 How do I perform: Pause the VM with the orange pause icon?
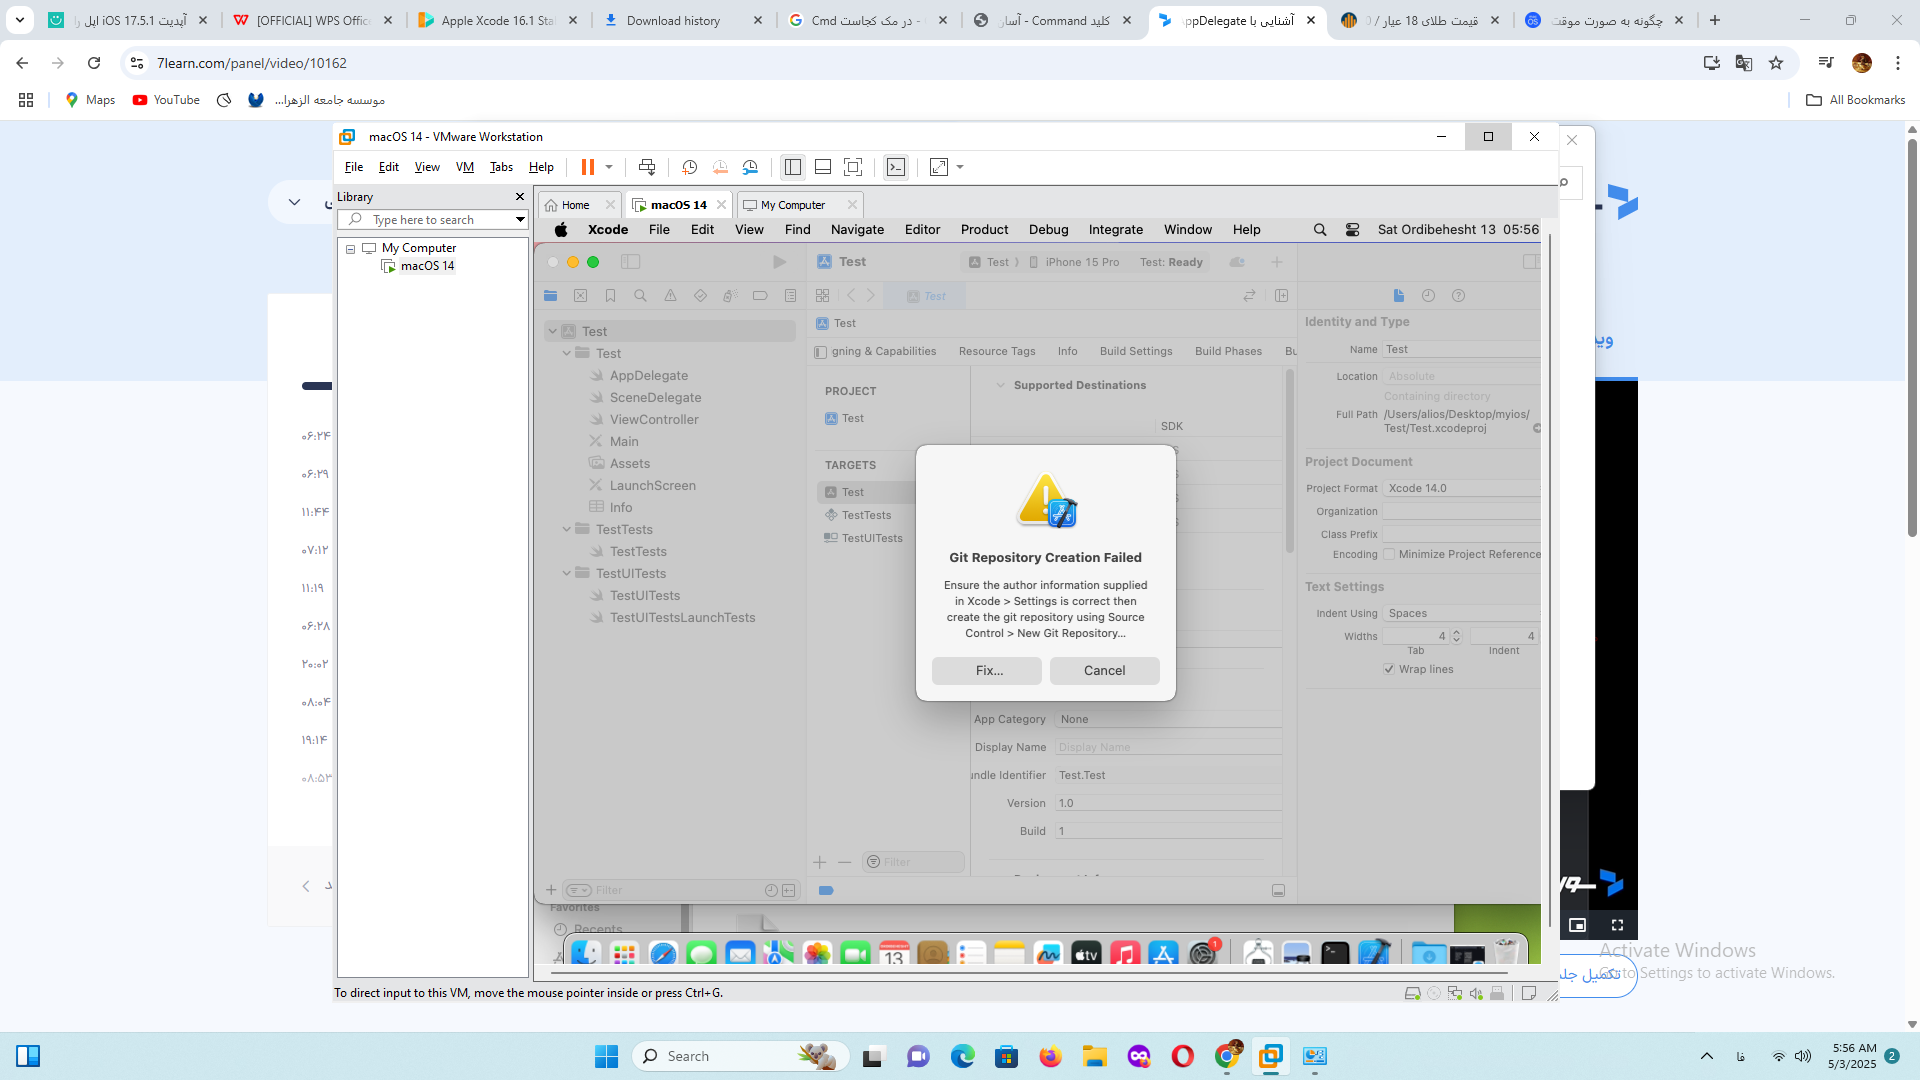pyautogui.click(x=588, y=167)
